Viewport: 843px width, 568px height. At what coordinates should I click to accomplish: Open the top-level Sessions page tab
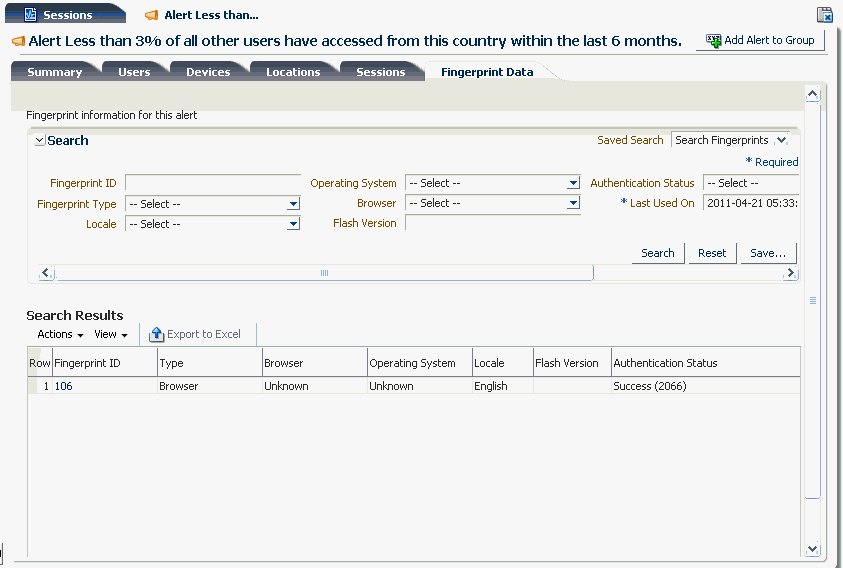coord(66,15)
